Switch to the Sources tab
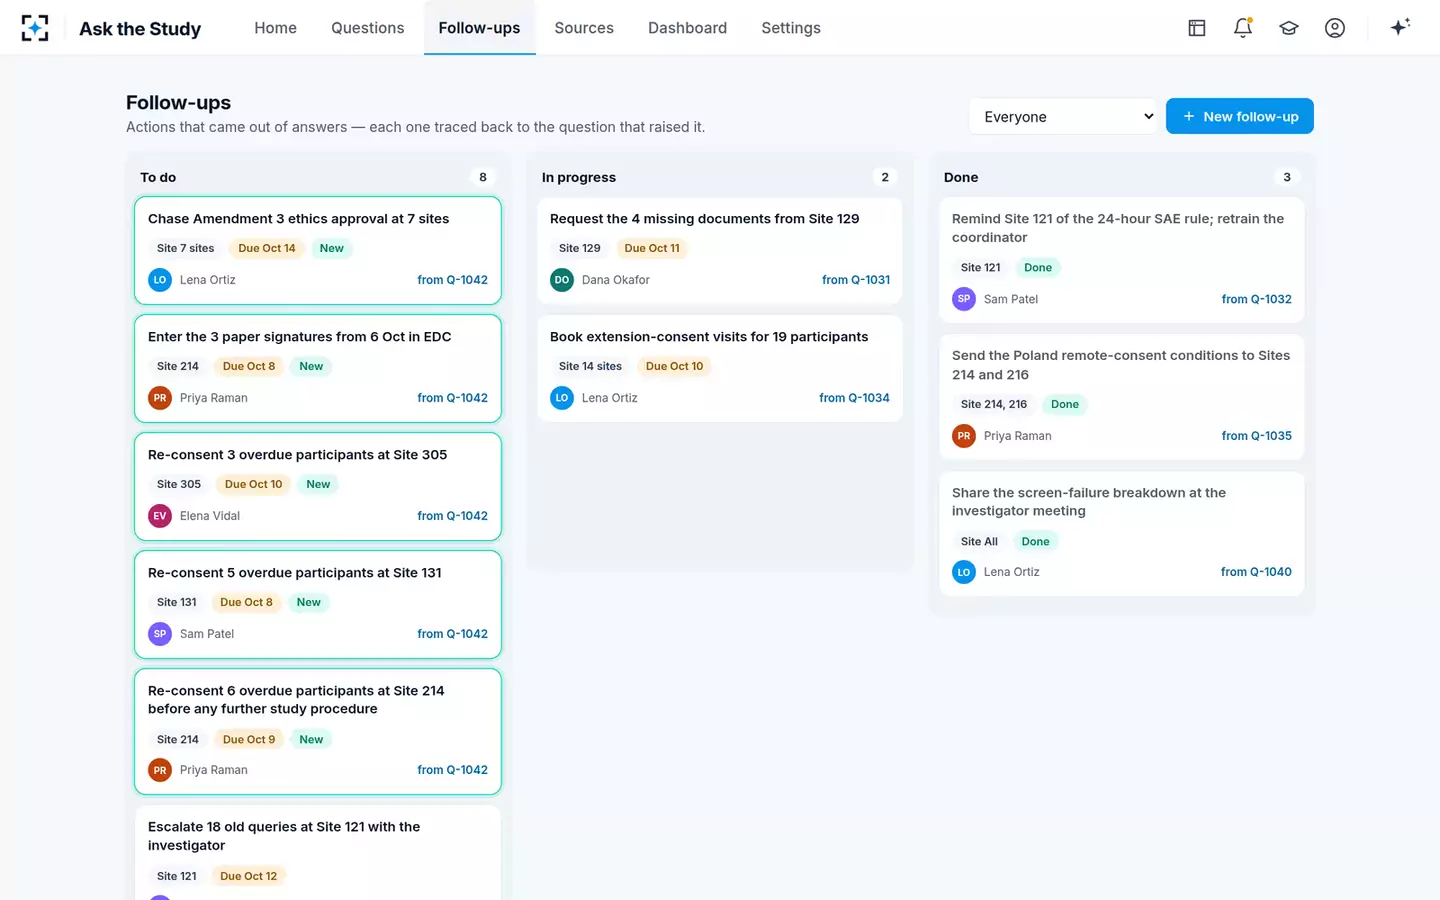 pos(584,28)
